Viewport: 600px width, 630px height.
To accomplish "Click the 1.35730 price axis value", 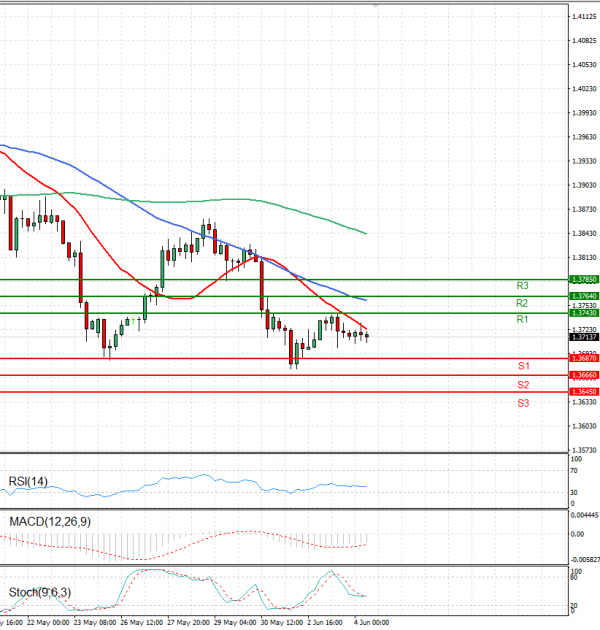I will pos(584,450).
